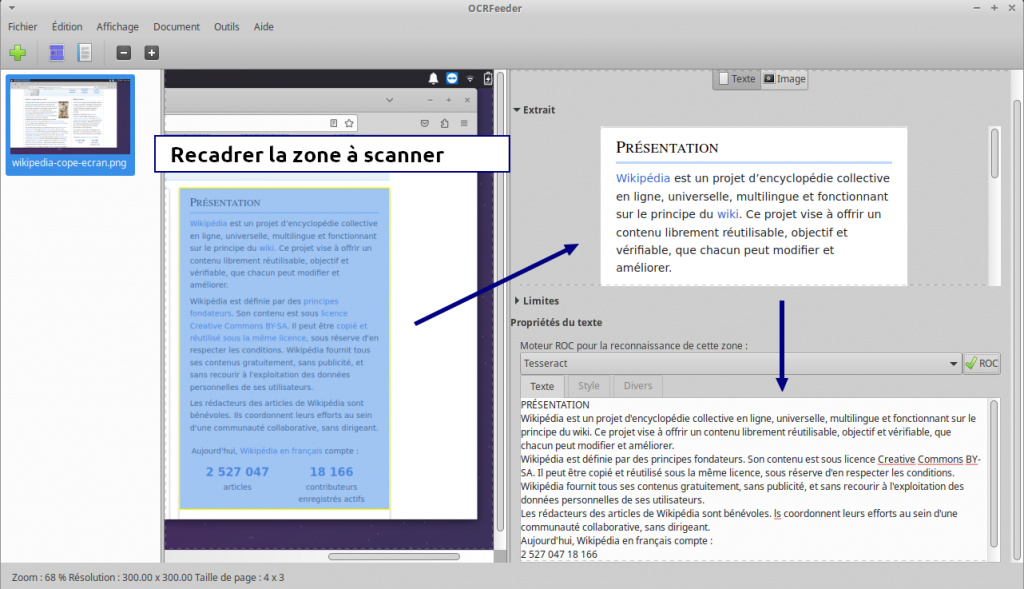Screen dimensions: 1024x589
Task: Set zone type to Texte toggle button
Action: point(736,79)
